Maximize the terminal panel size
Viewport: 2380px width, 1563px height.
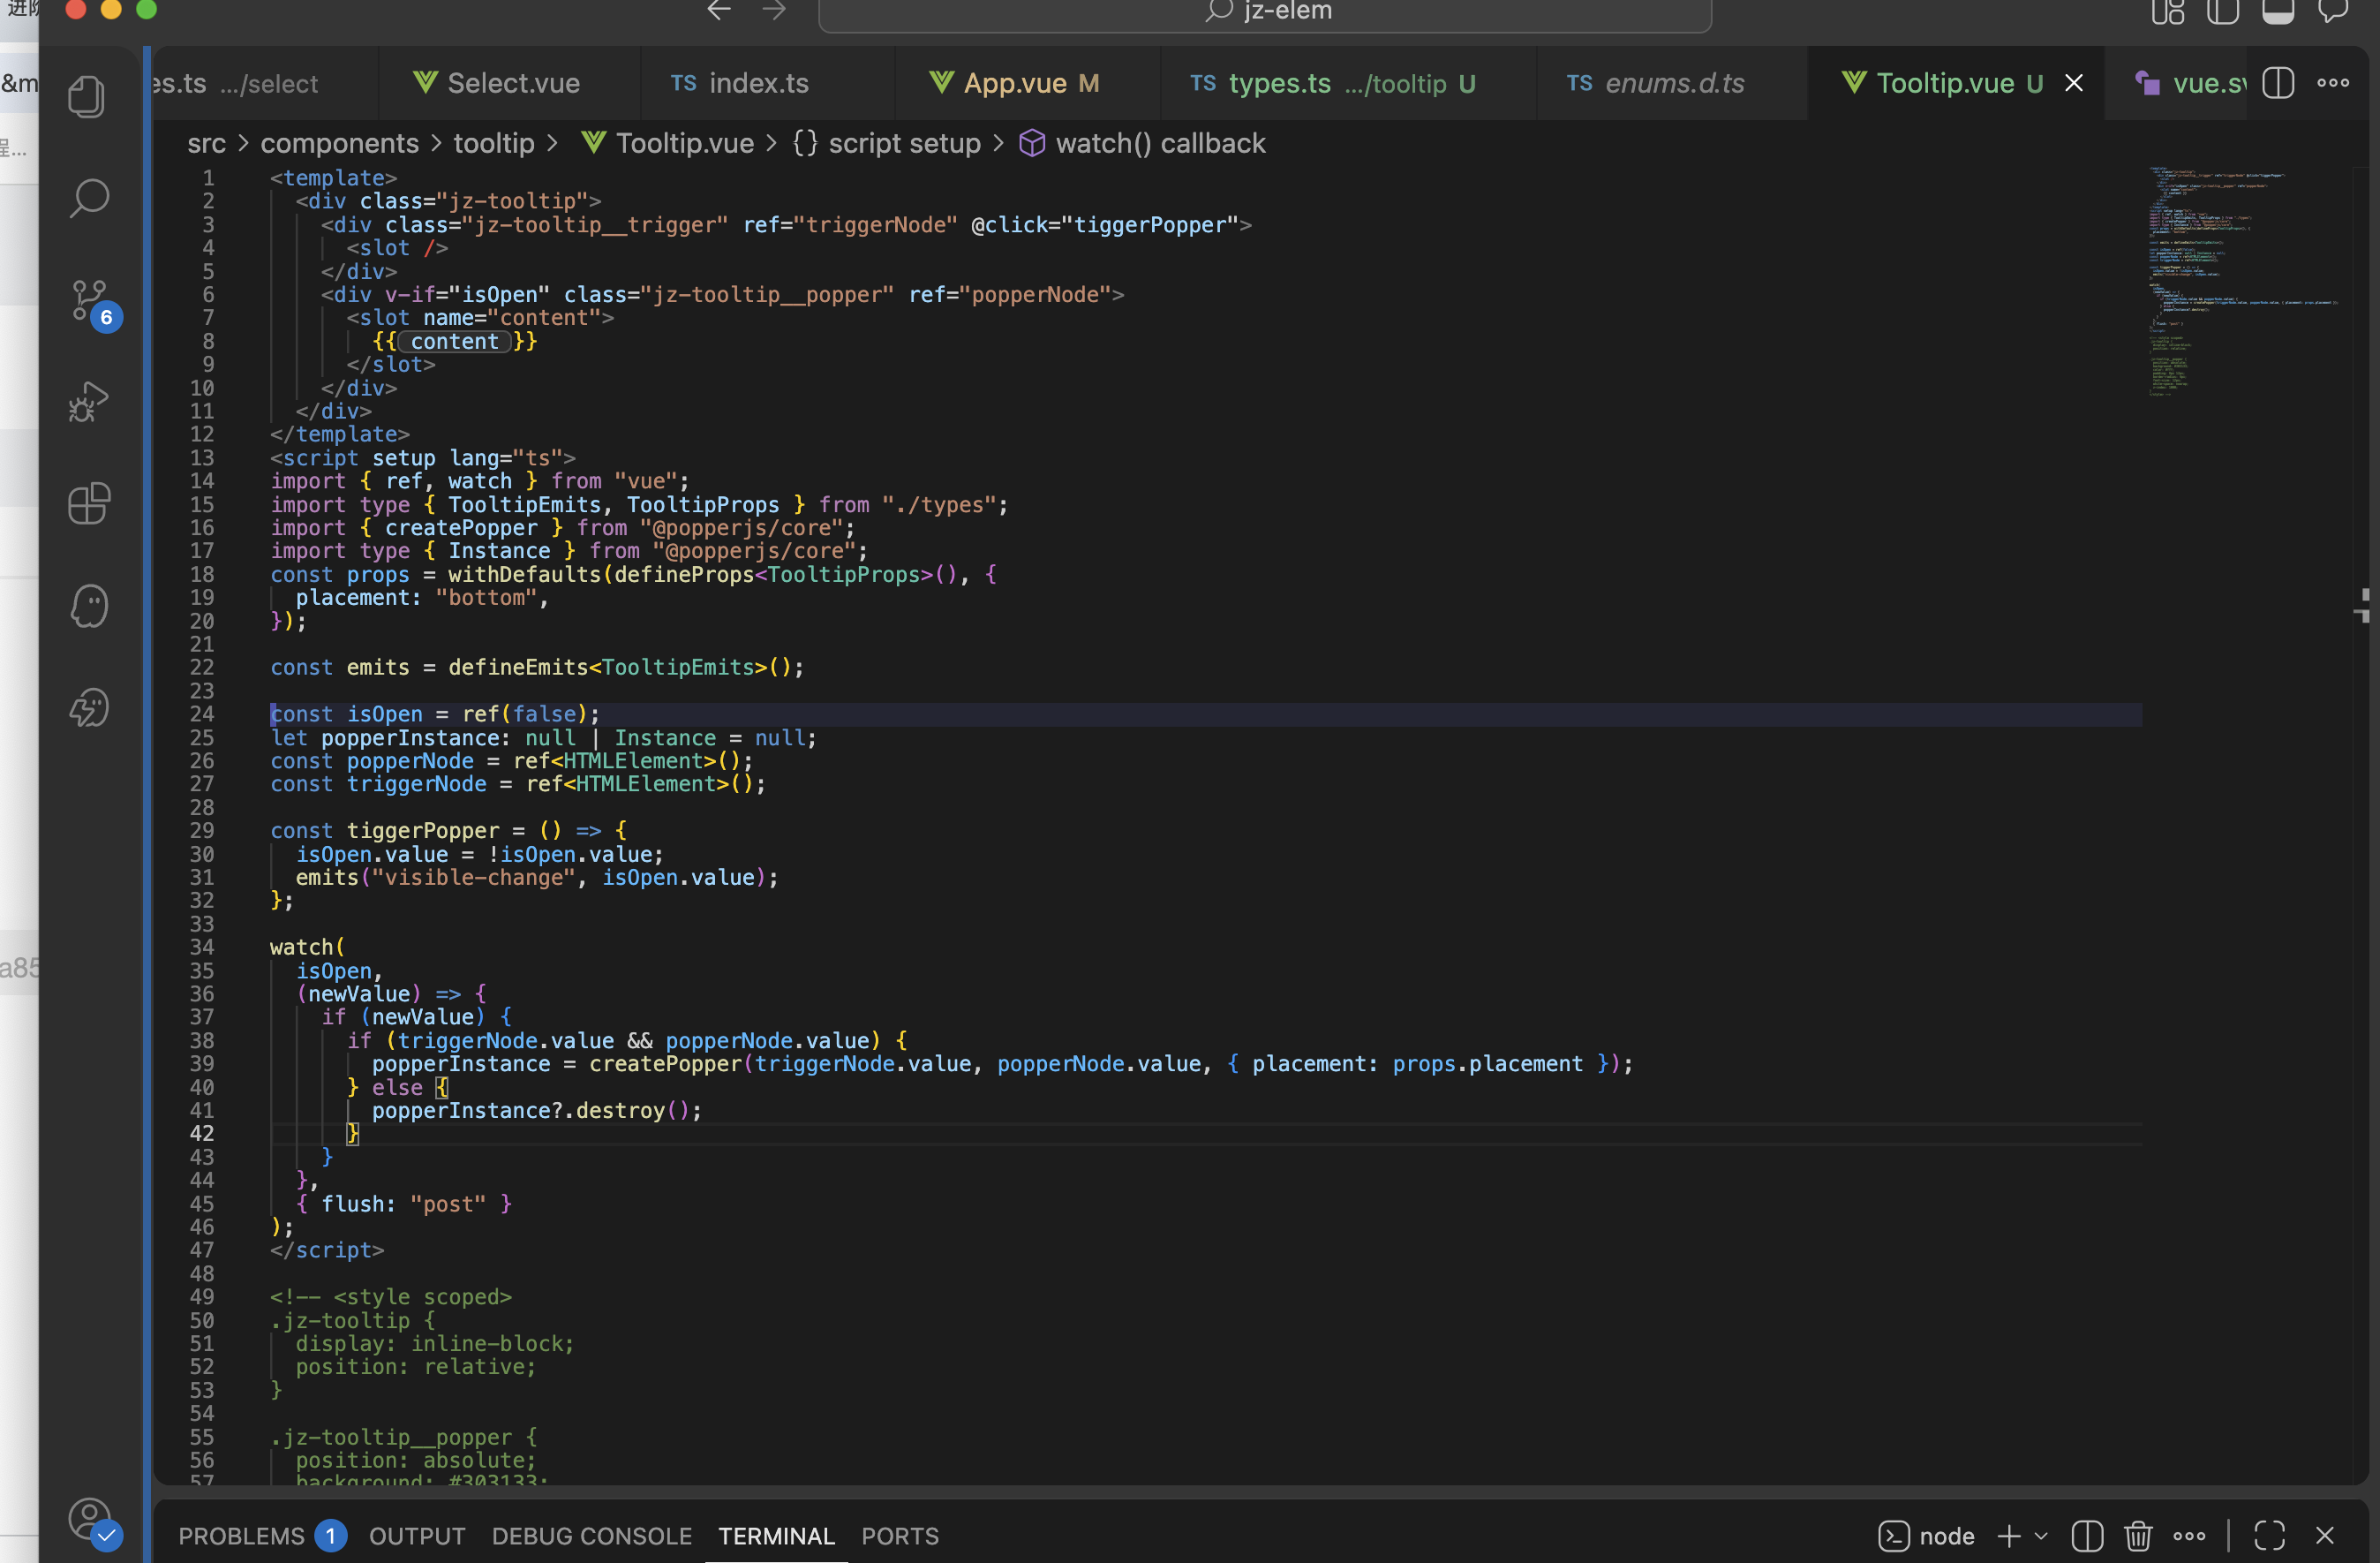(2269, 1536)
